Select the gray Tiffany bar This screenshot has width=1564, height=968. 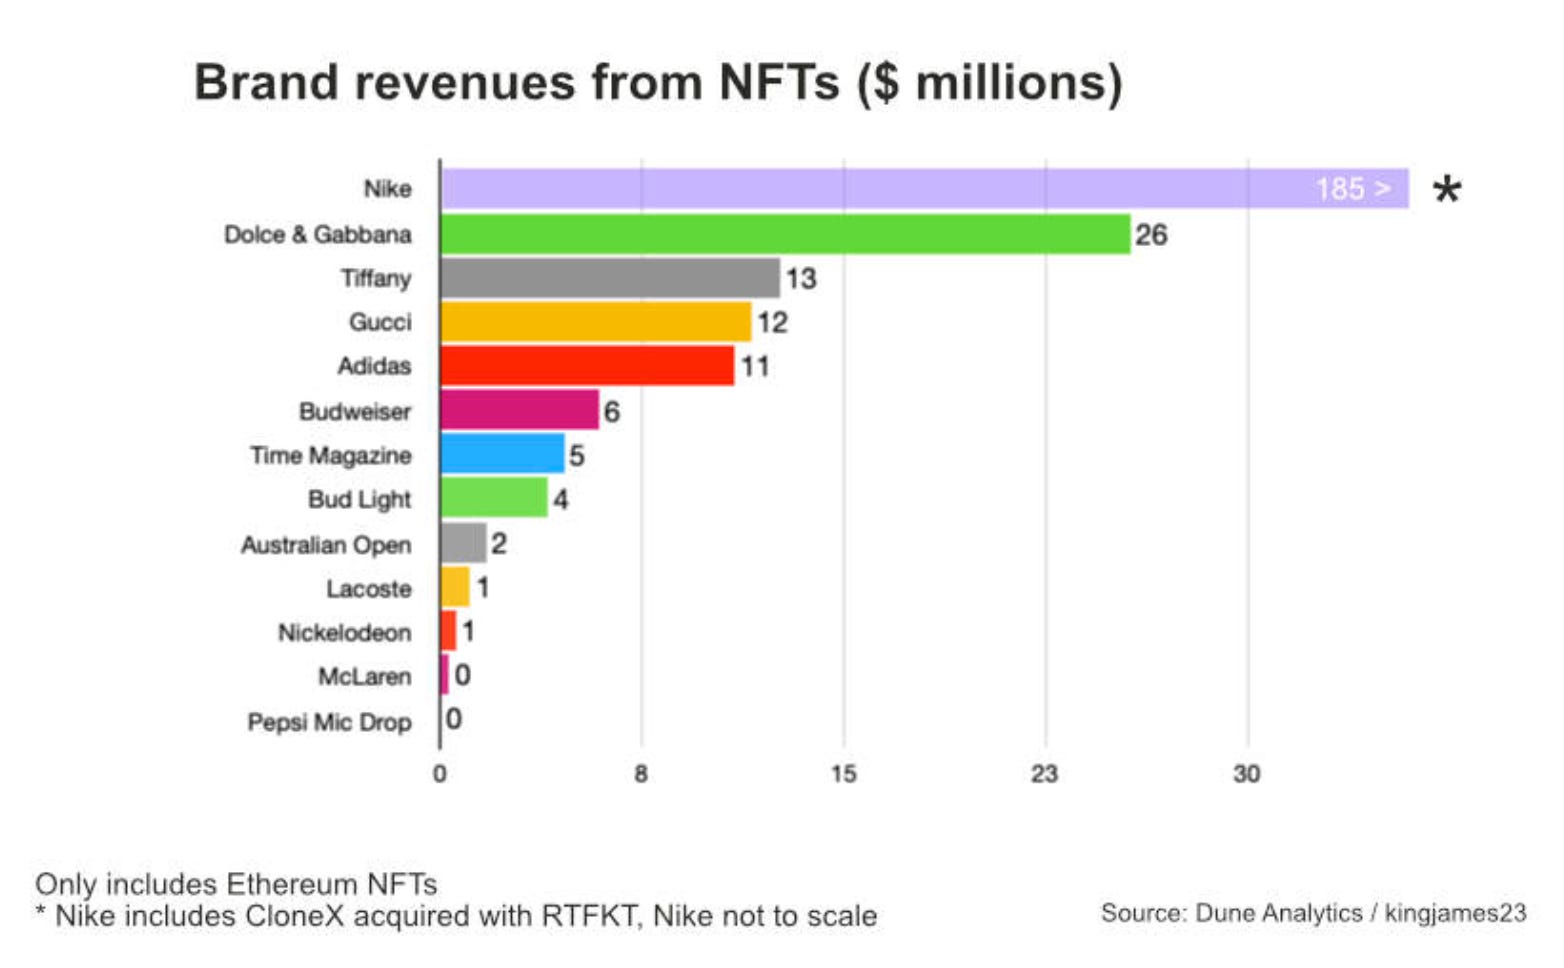click(x=610, y=278)
